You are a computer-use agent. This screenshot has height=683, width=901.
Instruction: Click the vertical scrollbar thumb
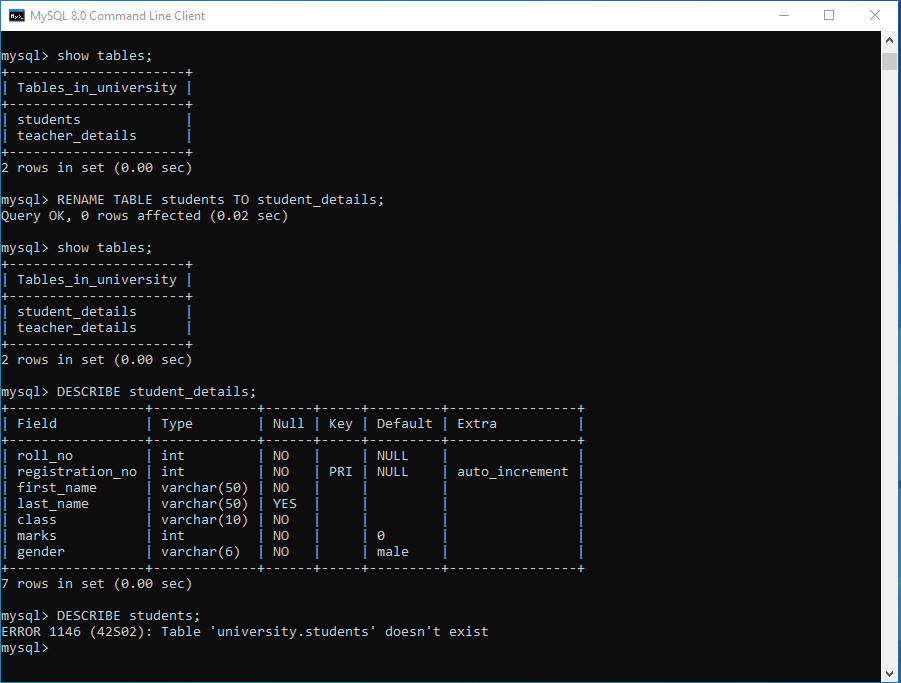click(x=889, y=62)
